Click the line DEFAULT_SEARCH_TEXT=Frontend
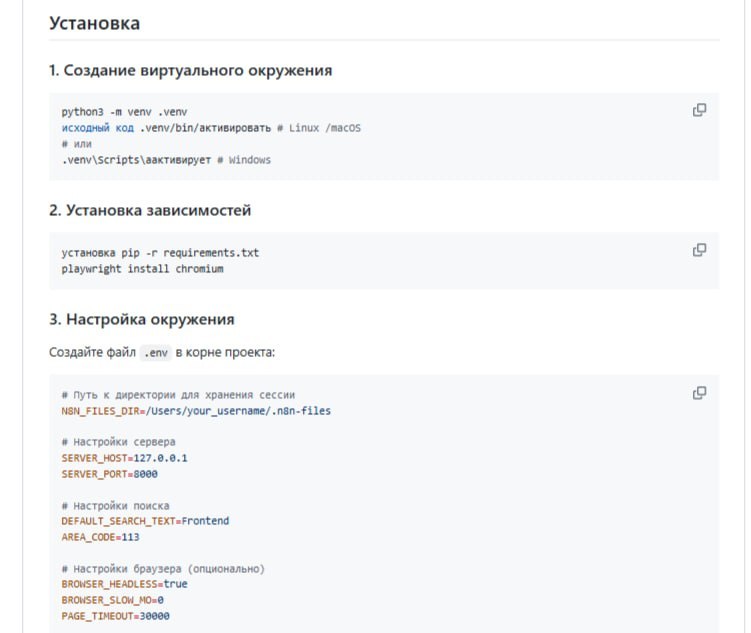The image size is (751, 633). point(145,521)
